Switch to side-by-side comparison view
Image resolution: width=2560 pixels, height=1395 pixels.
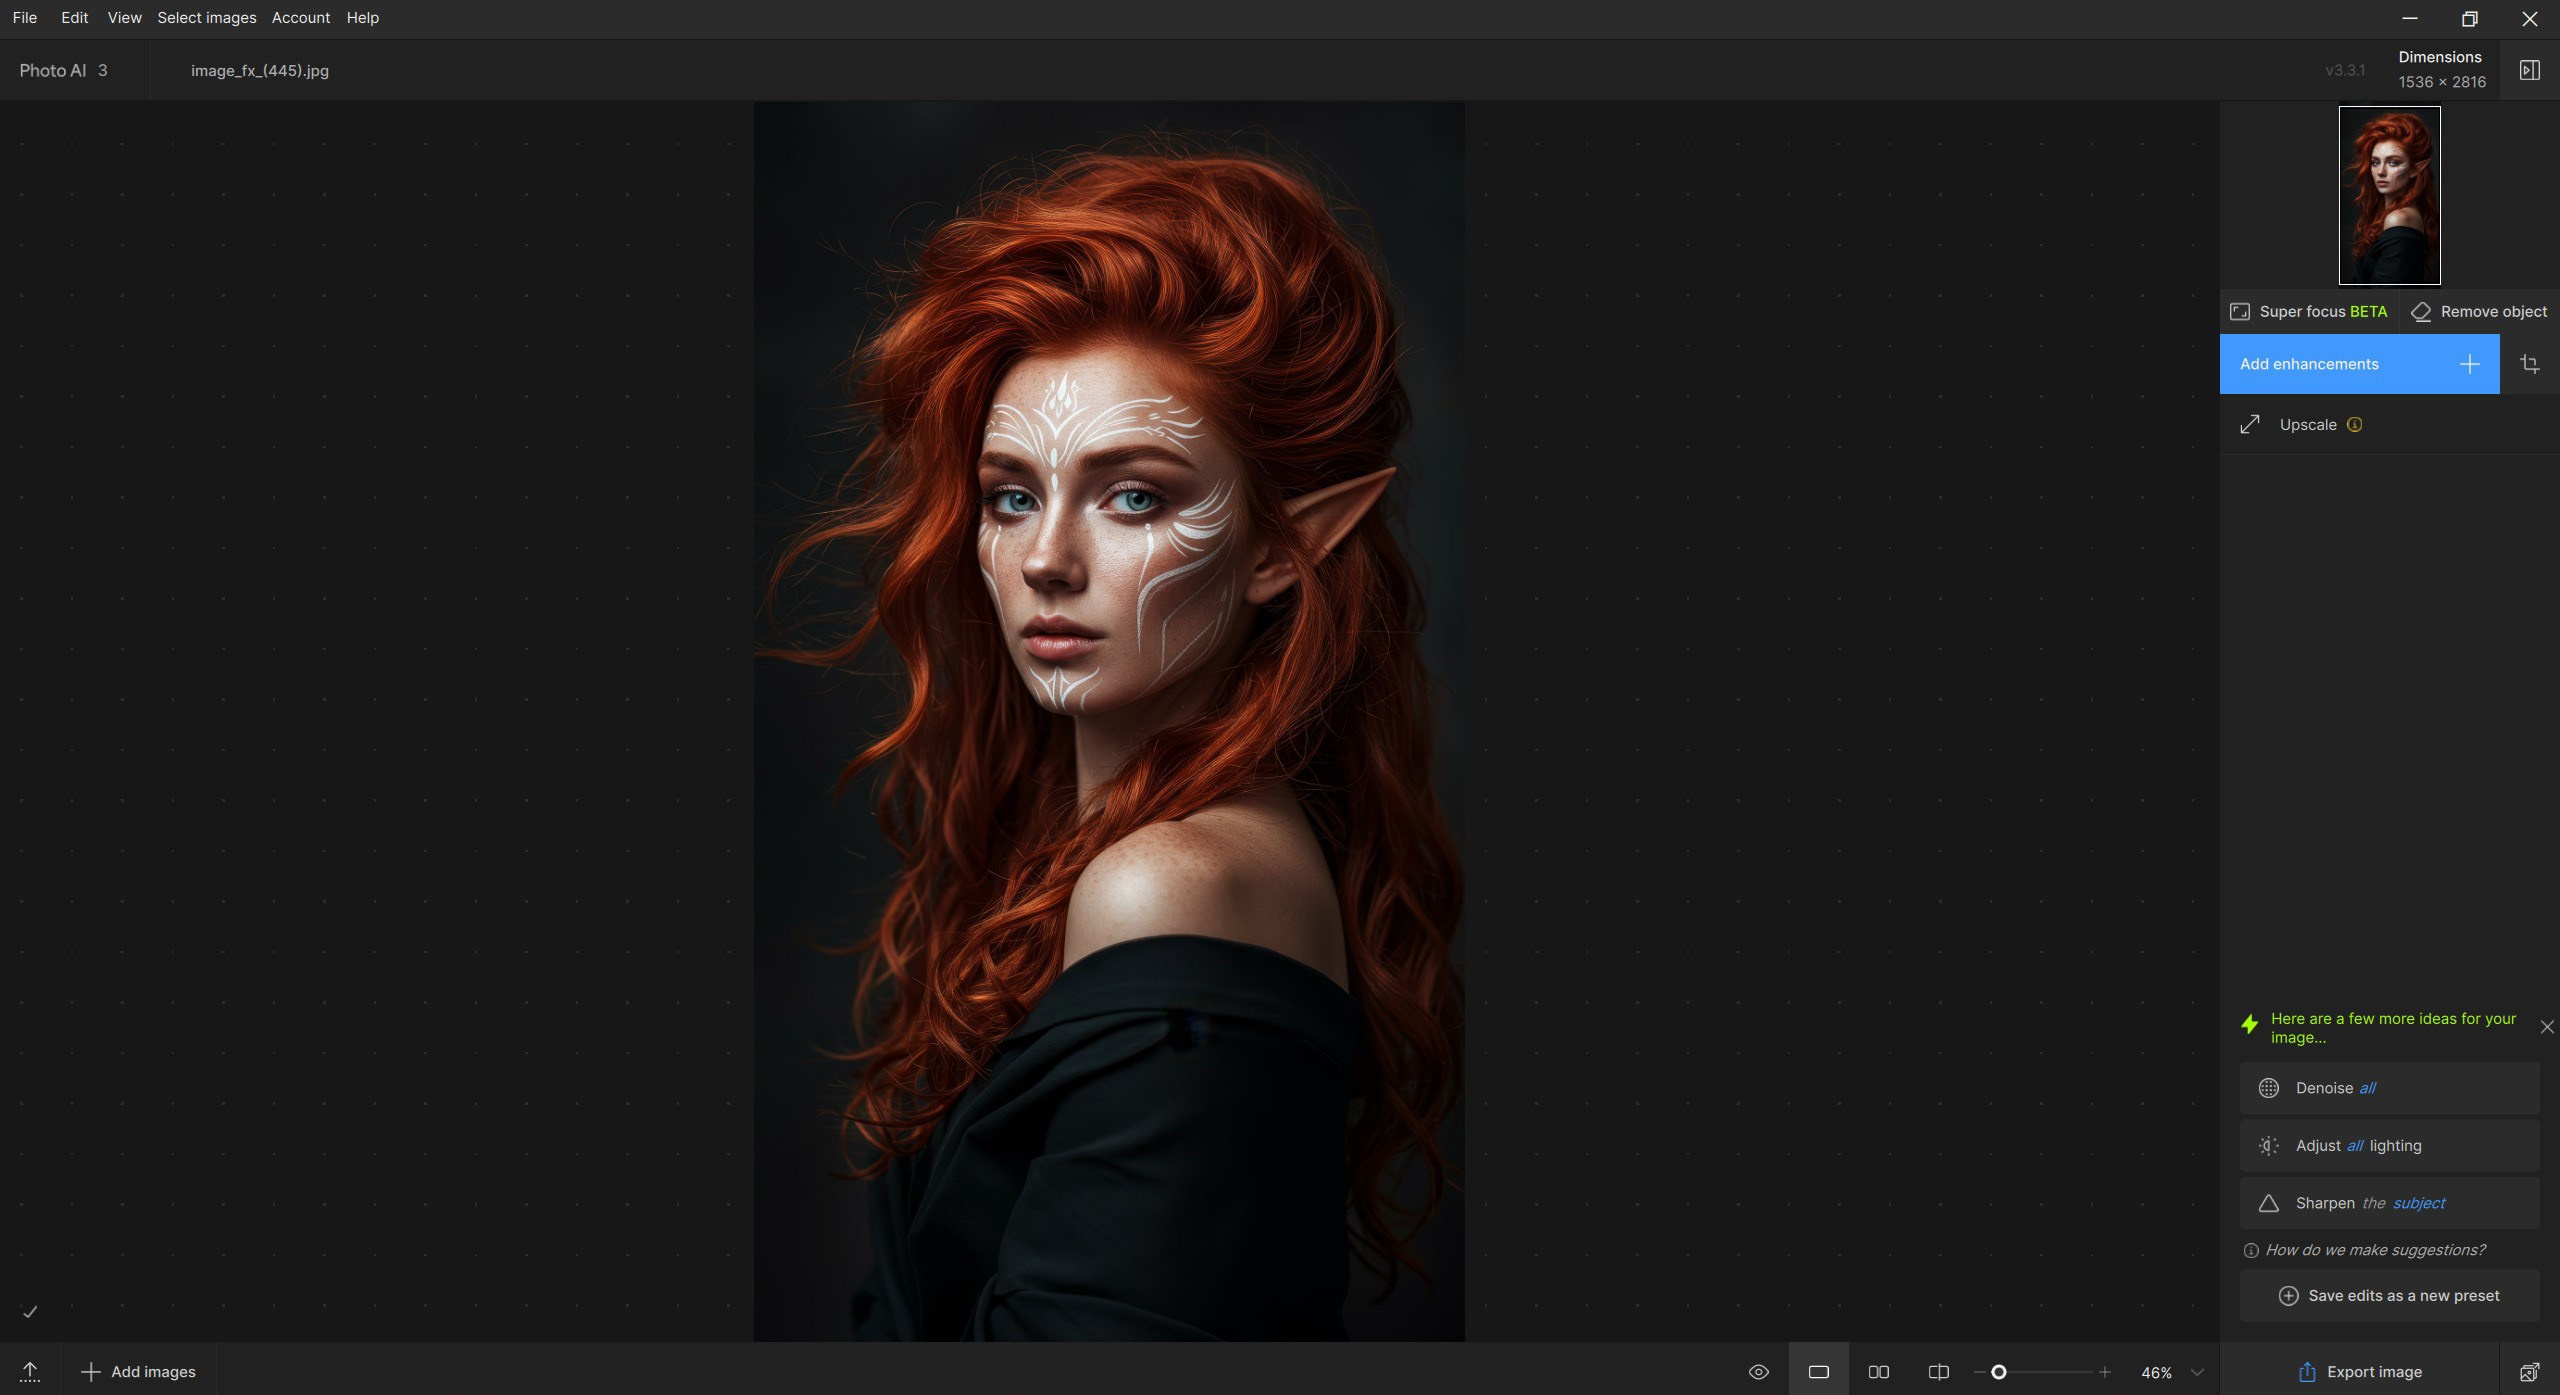click(1878, 1372)
